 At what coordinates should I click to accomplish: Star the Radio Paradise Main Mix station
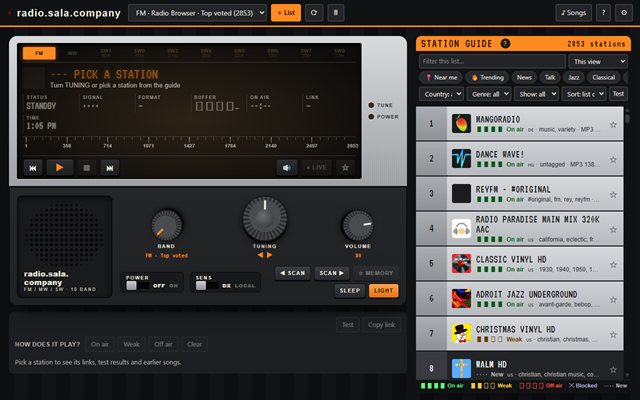coord(613,229)
